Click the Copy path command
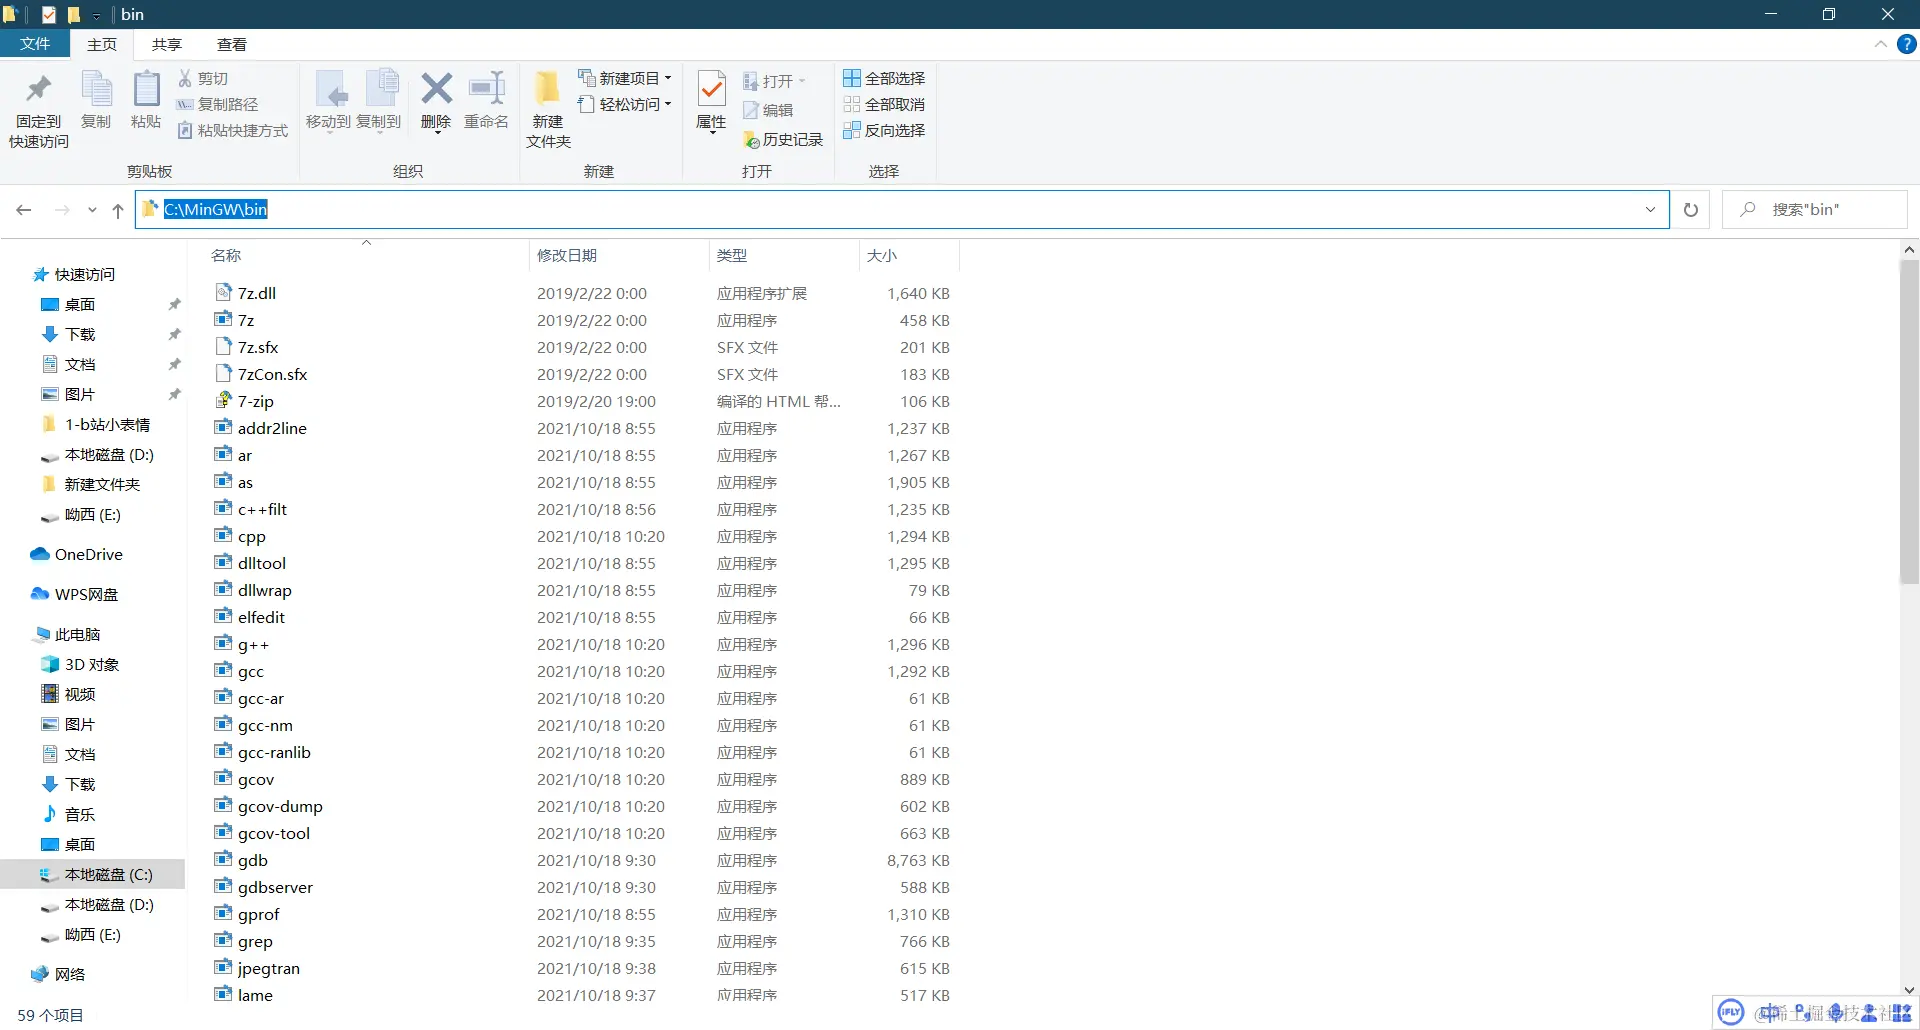 [x=217, y=104]
